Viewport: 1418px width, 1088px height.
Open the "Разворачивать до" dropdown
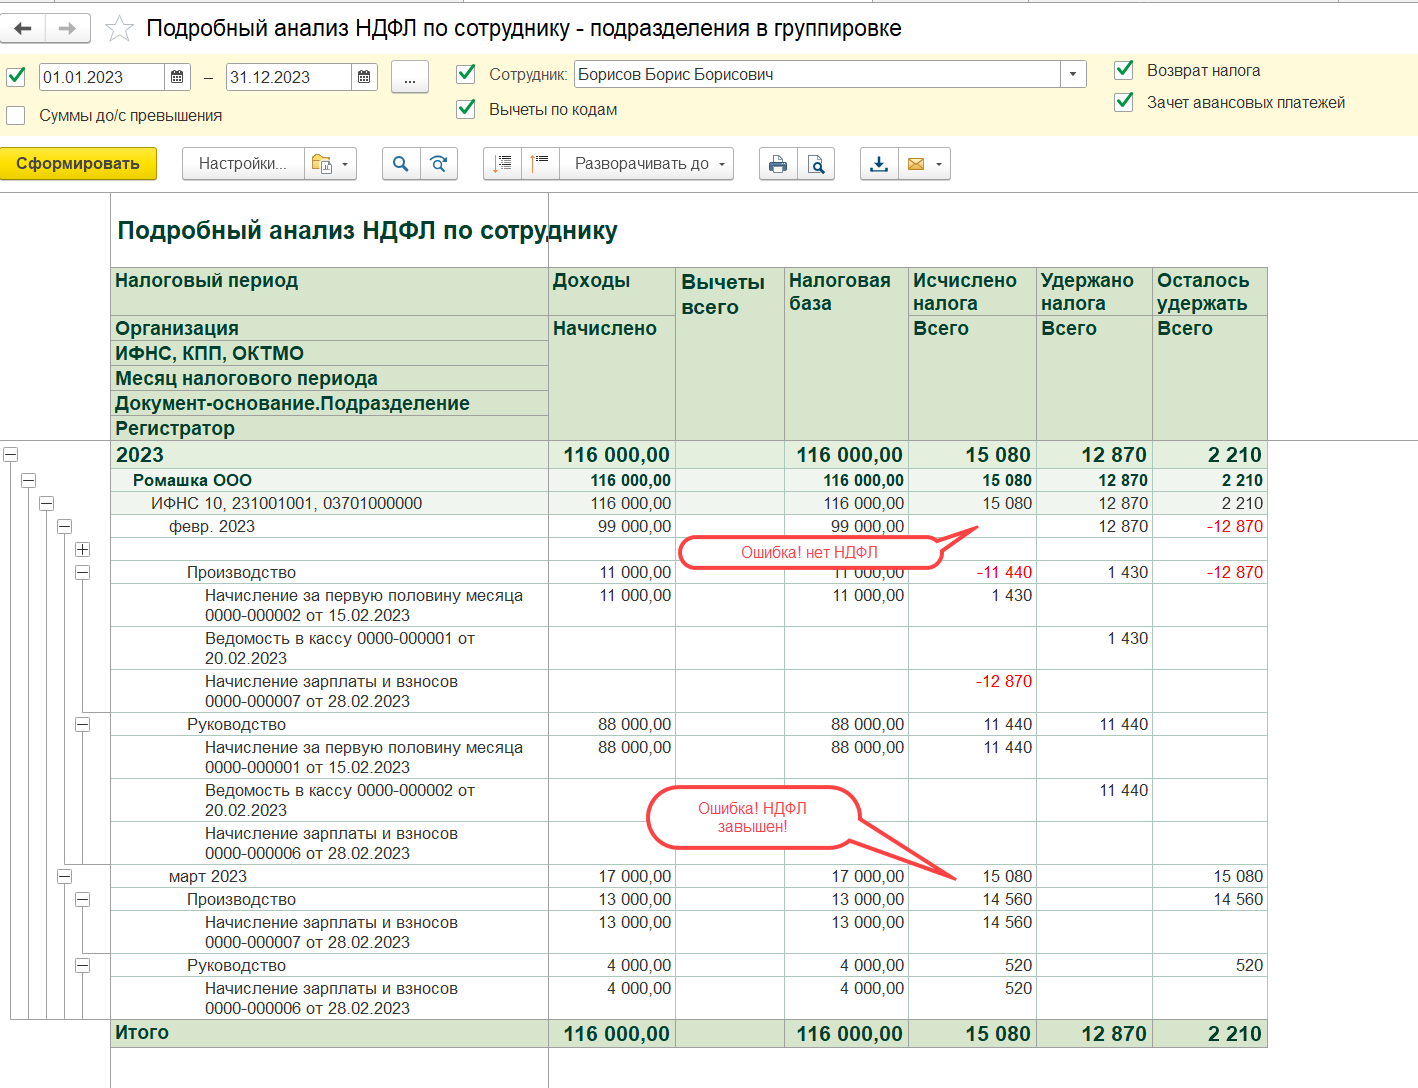click(x=647, y=164)
